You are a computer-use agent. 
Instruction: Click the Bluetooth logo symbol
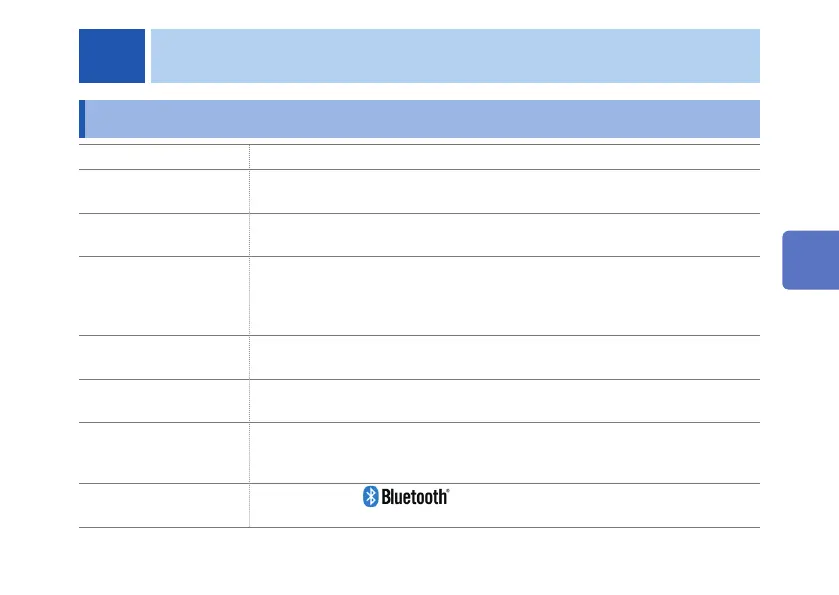pos(369,497)
